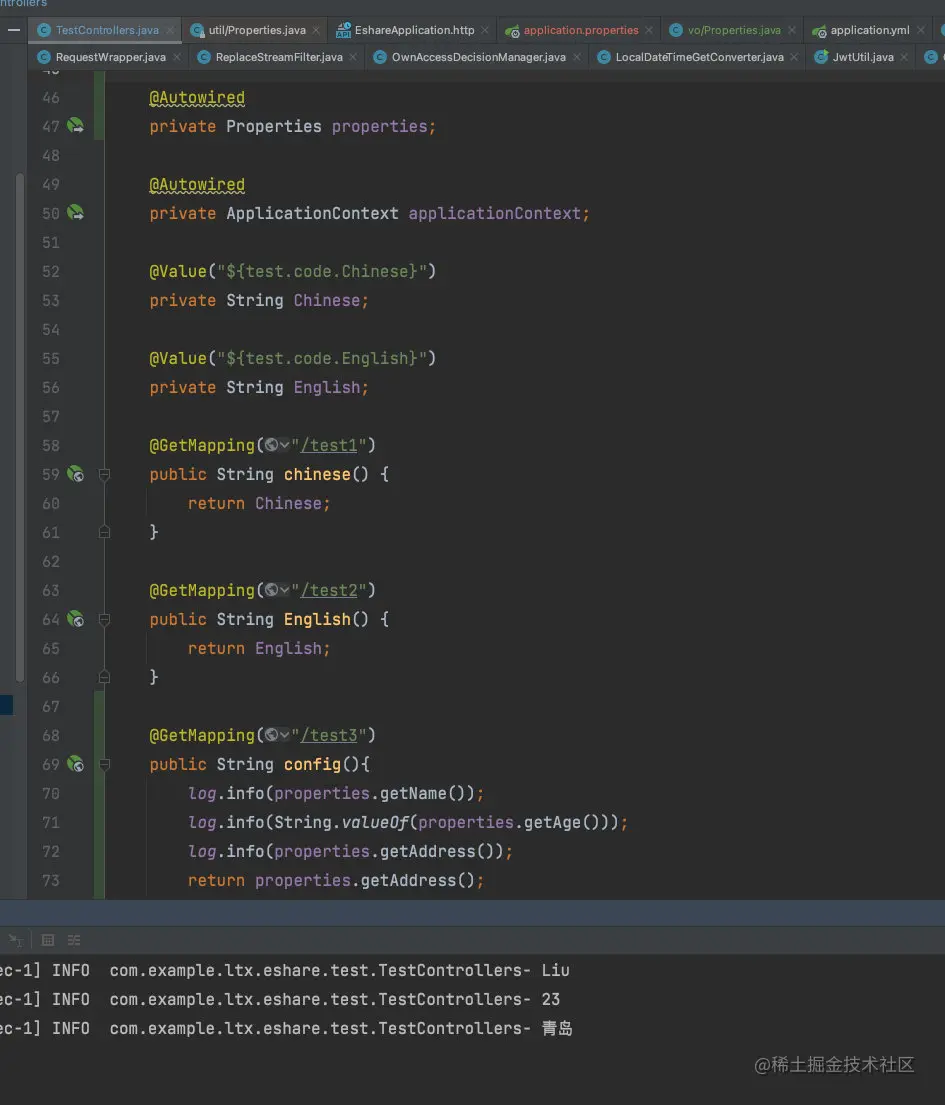This screenshot has height=1105, width=945.
Task: Close the RequestWrapper.java tab
Action: (x=177, y=57)
